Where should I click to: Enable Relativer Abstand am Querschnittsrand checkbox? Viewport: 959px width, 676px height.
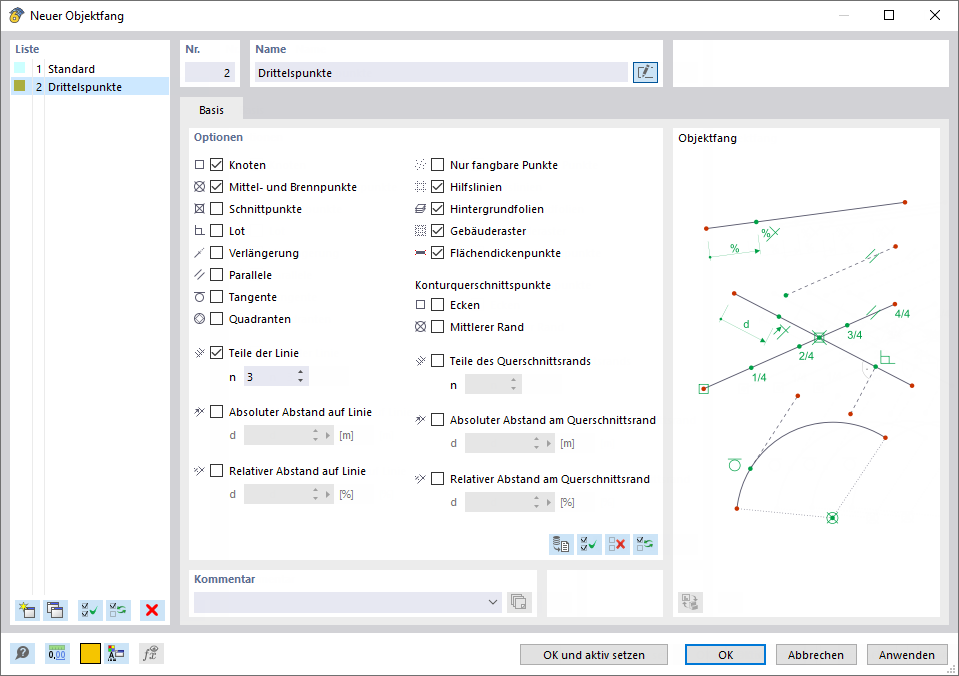click(x=437, y=478)
